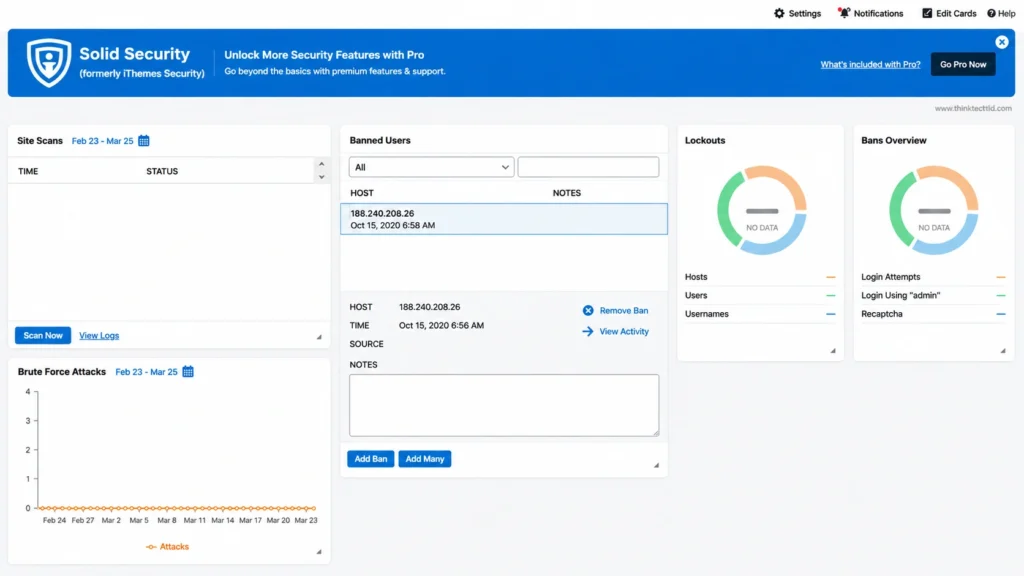Toggle the Login Using "admin" legend item
This screenshot has width=1024, height=576.
(x=933, y=295)
